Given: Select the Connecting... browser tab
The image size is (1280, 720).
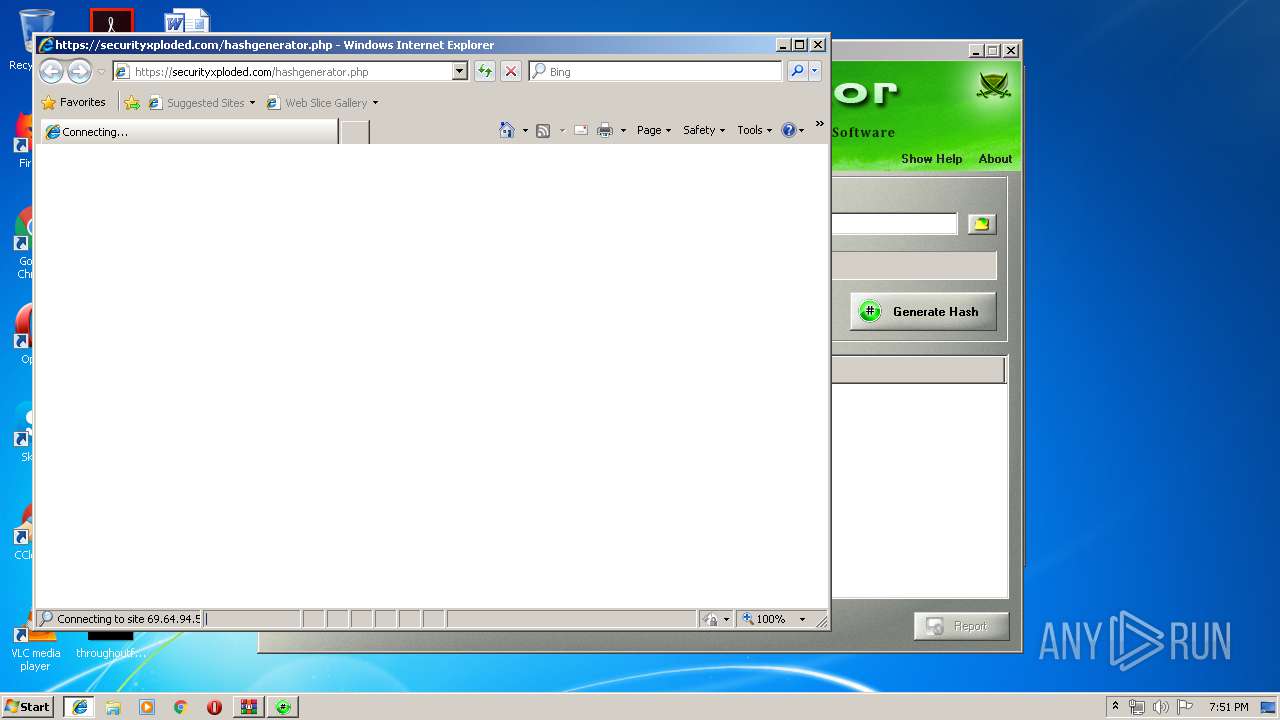Looking at the screenshot, I should point(189,132).
